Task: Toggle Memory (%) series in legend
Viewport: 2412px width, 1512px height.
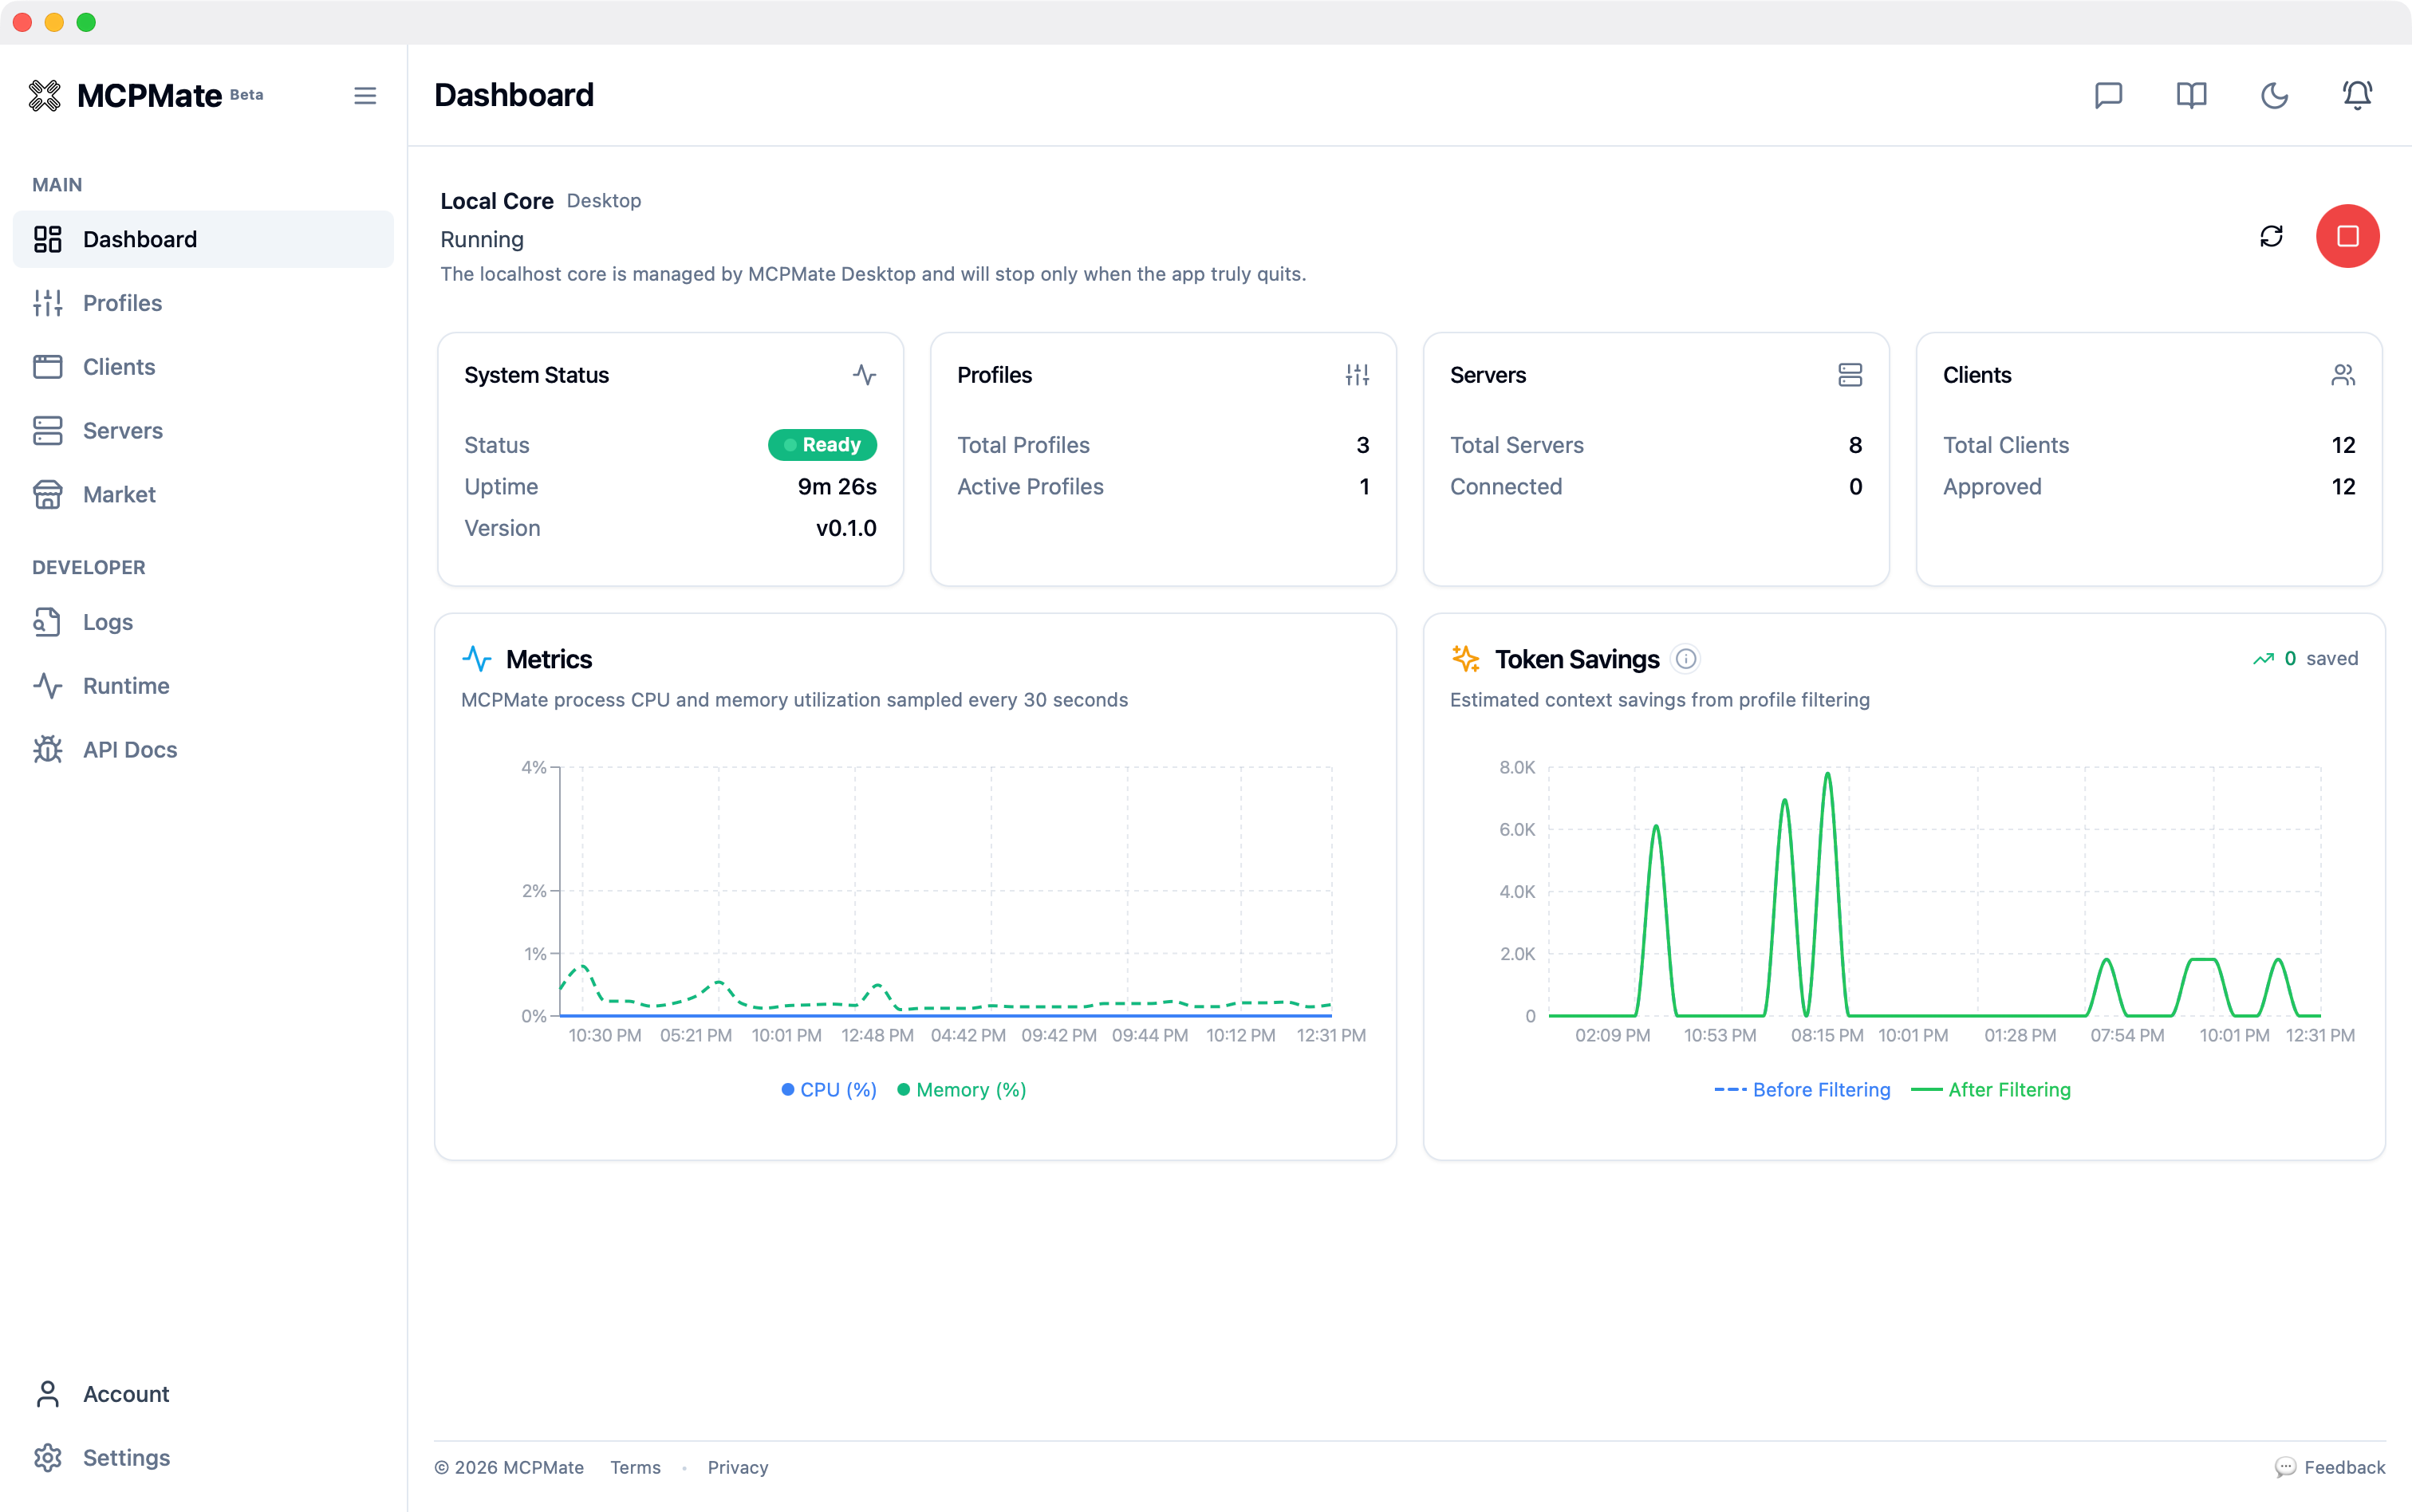Action: coord(962,1090)
